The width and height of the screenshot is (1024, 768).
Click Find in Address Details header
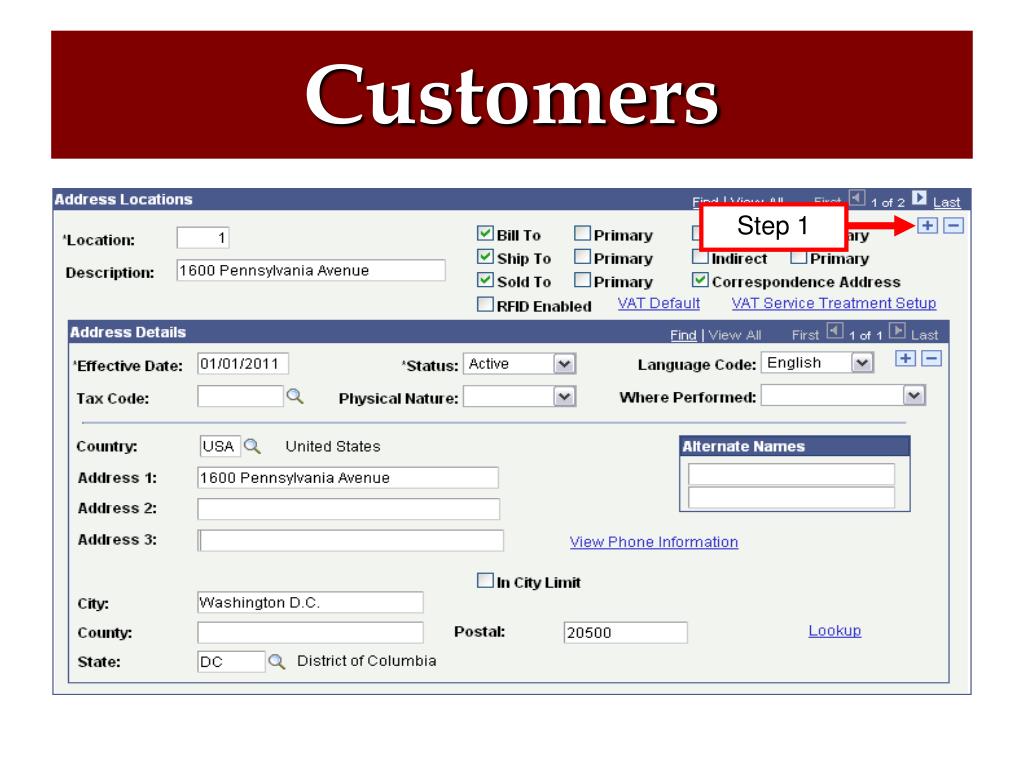coord(683,335)
